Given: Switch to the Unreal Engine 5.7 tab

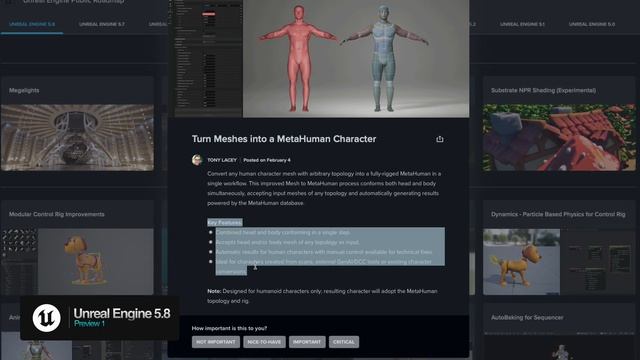Looking at the screenshot, I should (x=102, y=24).
